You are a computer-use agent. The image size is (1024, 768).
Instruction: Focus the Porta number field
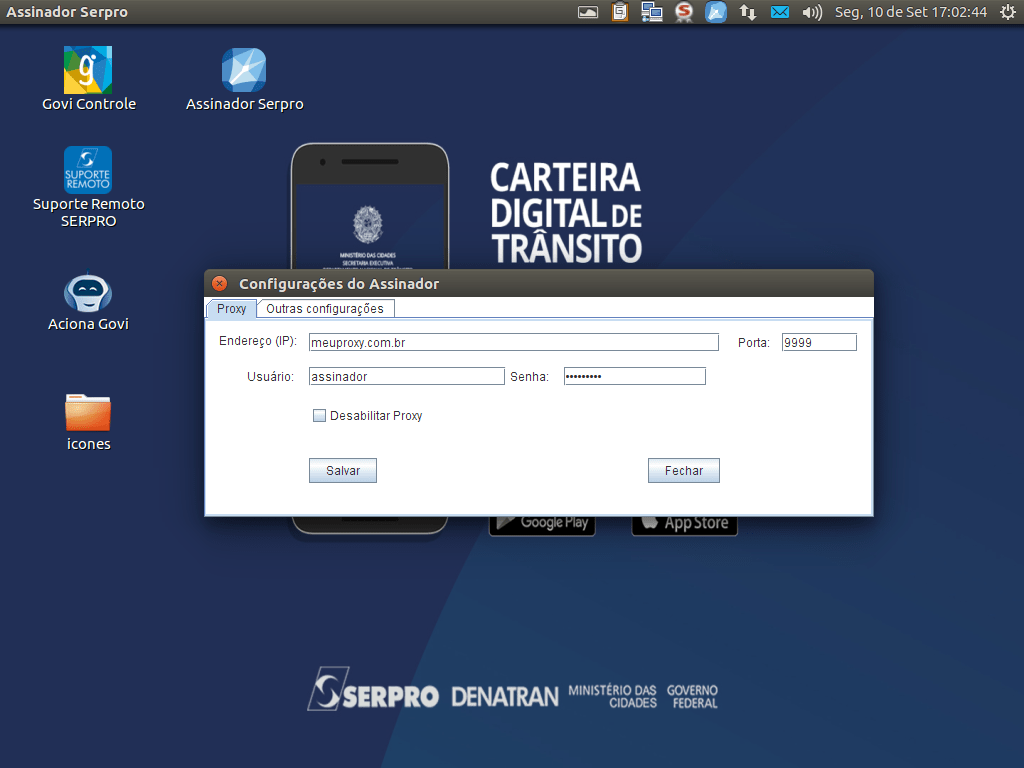tap(819, 342)
